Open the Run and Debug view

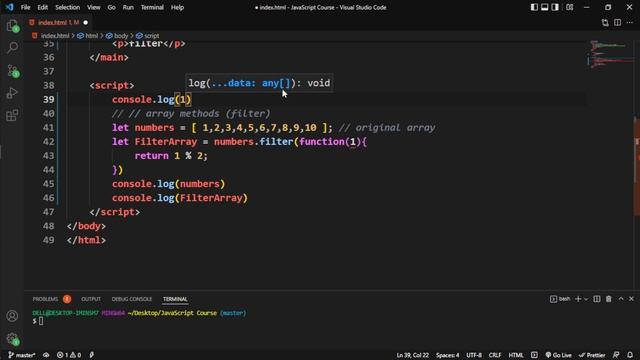point(12,93)
